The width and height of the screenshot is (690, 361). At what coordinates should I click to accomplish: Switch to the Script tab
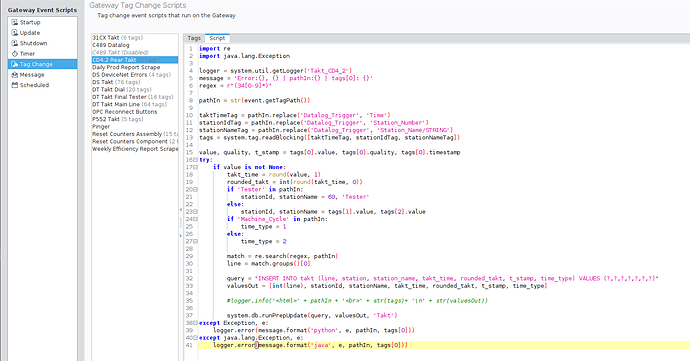tap(217, 38)
